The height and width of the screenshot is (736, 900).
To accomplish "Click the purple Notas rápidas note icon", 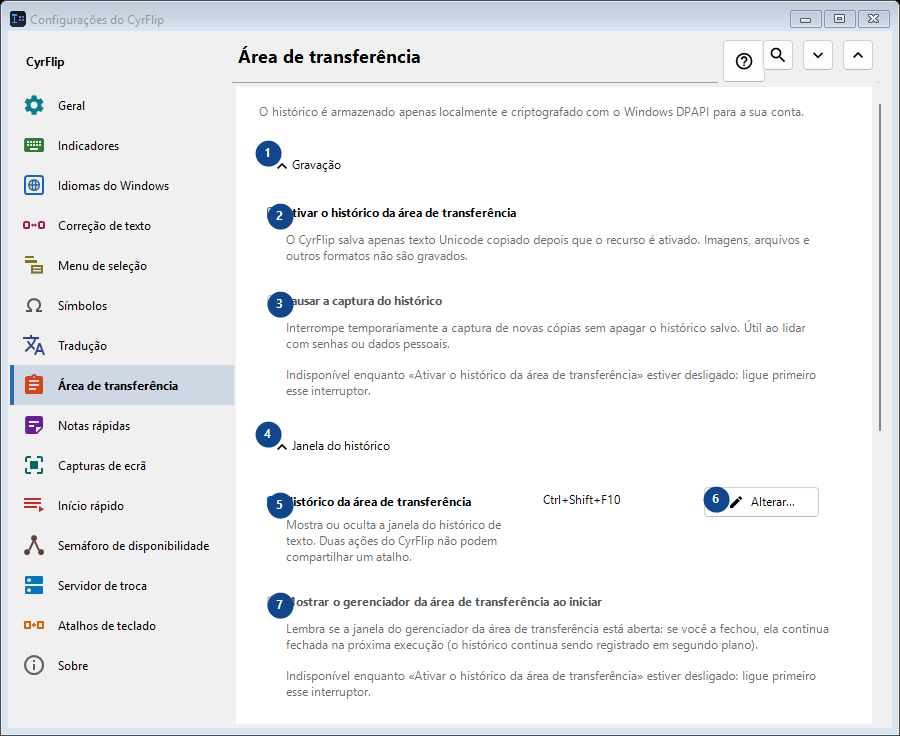I will click(34, 425).
